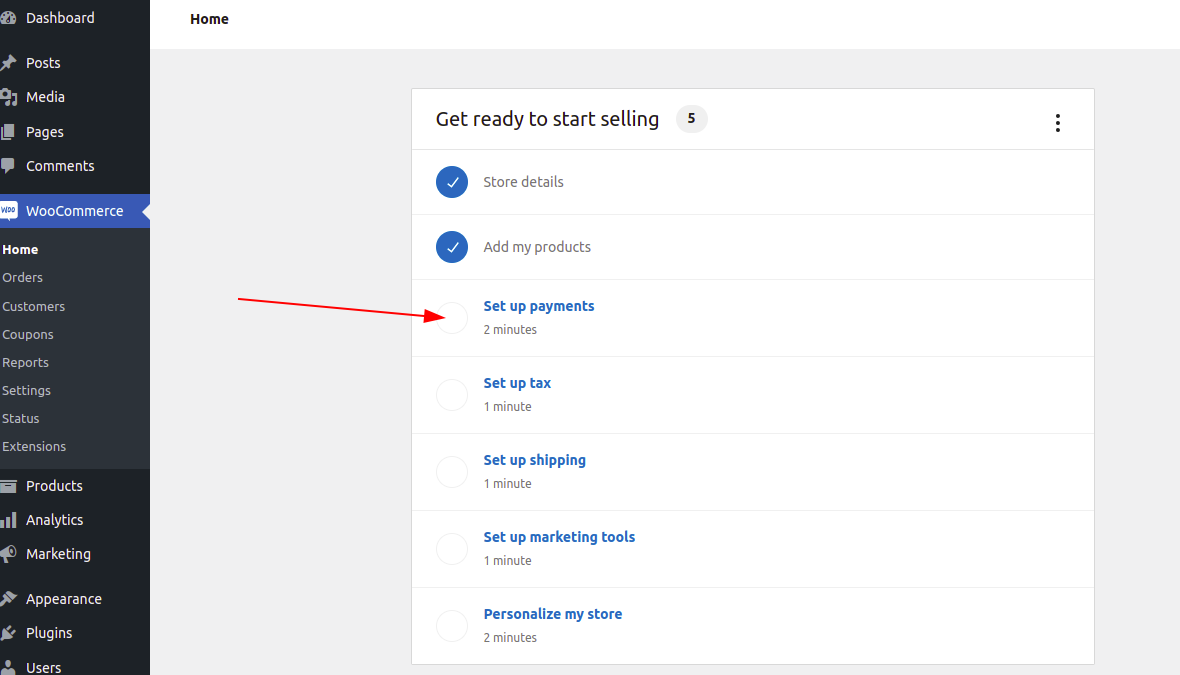1180x675 pixels.
Task: Click '1 minute' under Set up marketing tools
Action: coord(507,561)
